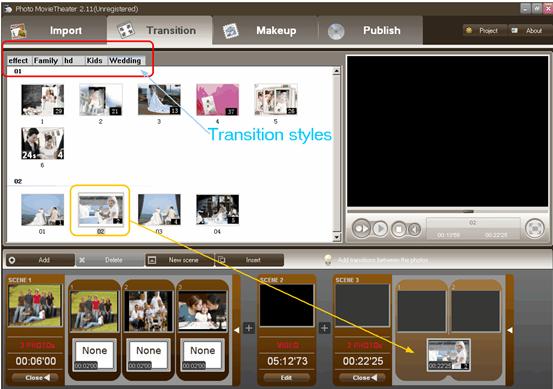The height and width of the screenshot is (389, 553).
Task: Select transition 04 in group 02
Action: click(x=217, y=210)
